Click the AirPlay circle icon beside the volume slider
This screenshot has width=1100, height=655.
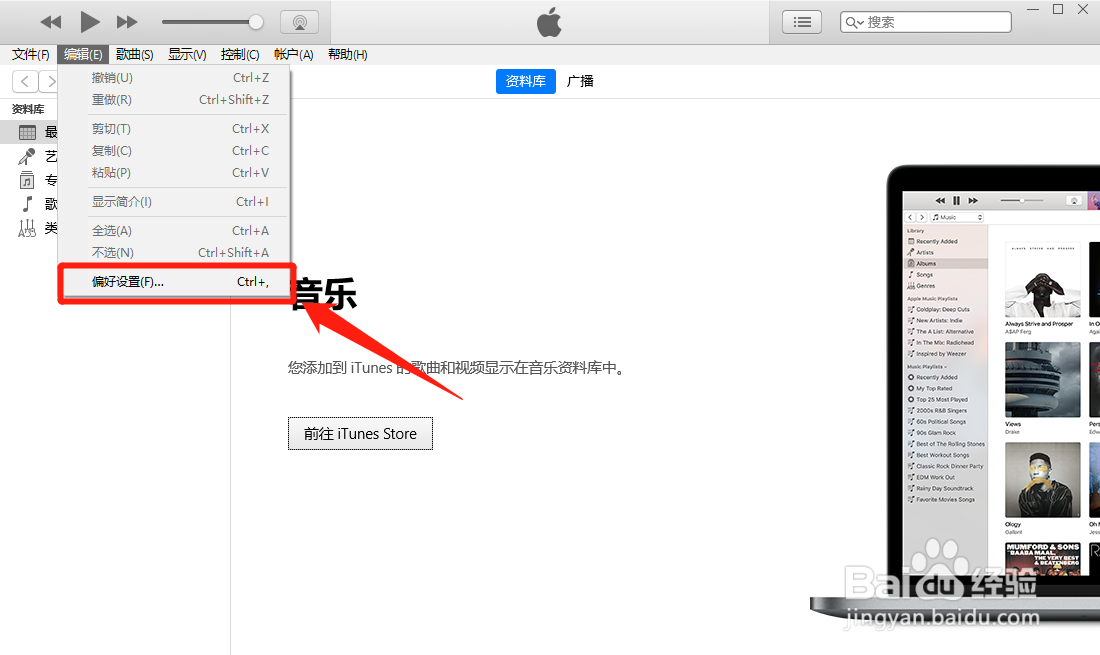pyautogui.click(x=299, y=21)
